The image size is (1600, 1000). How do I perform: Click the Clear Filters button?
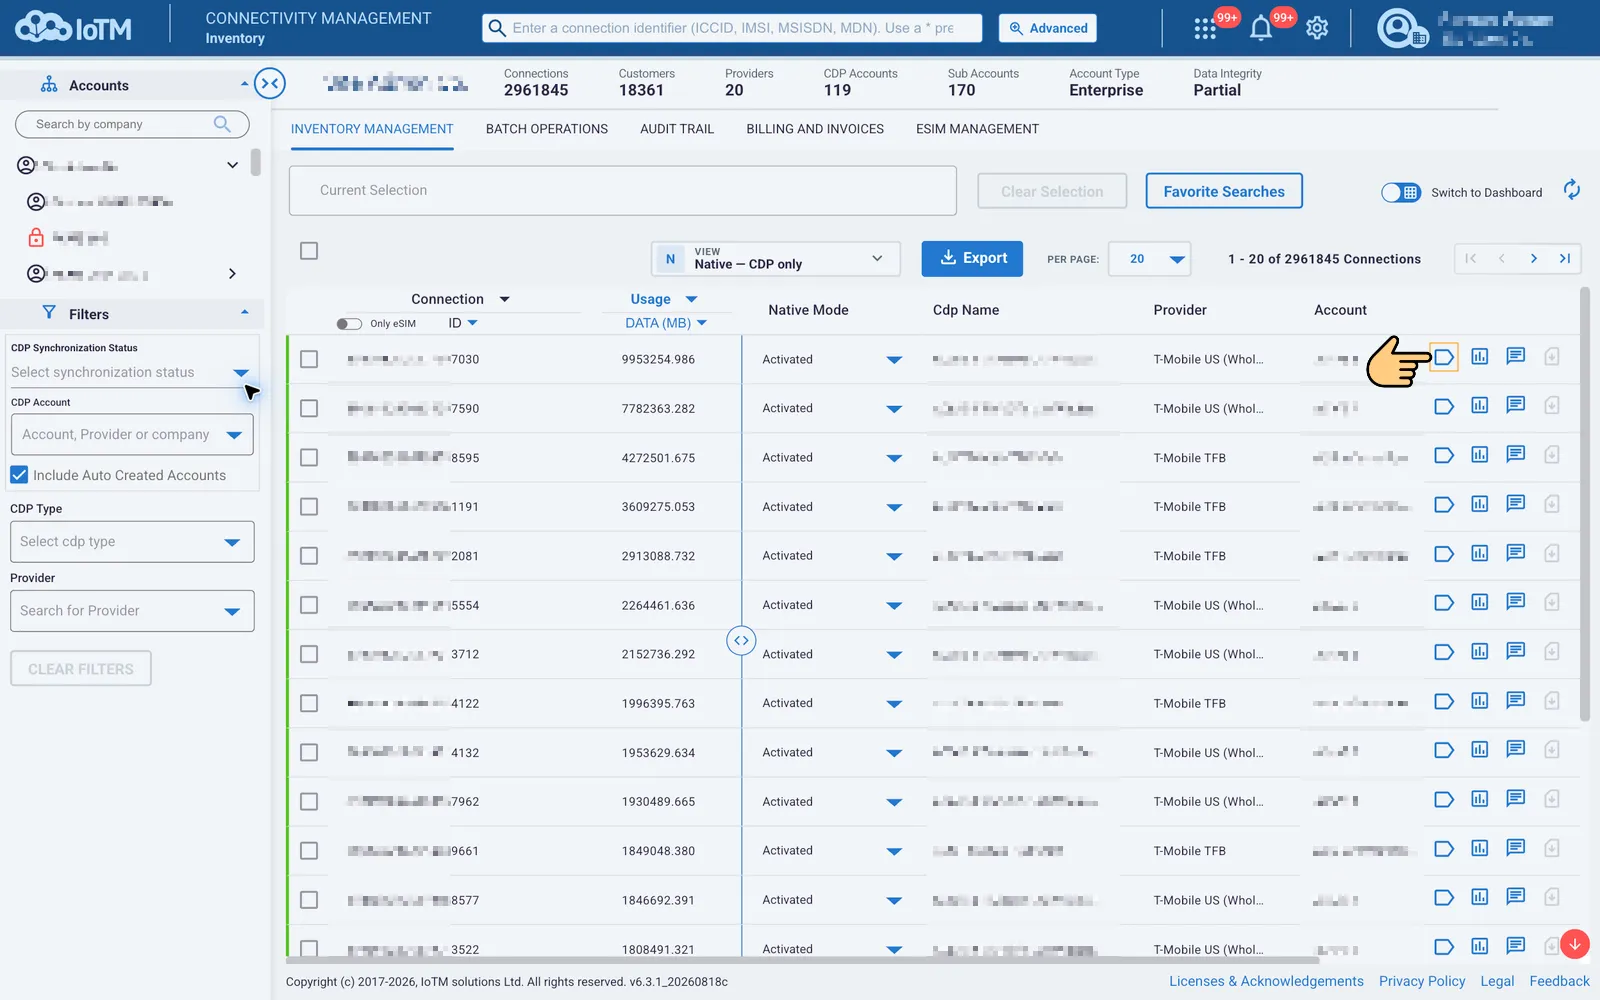(x=81, y=669)
